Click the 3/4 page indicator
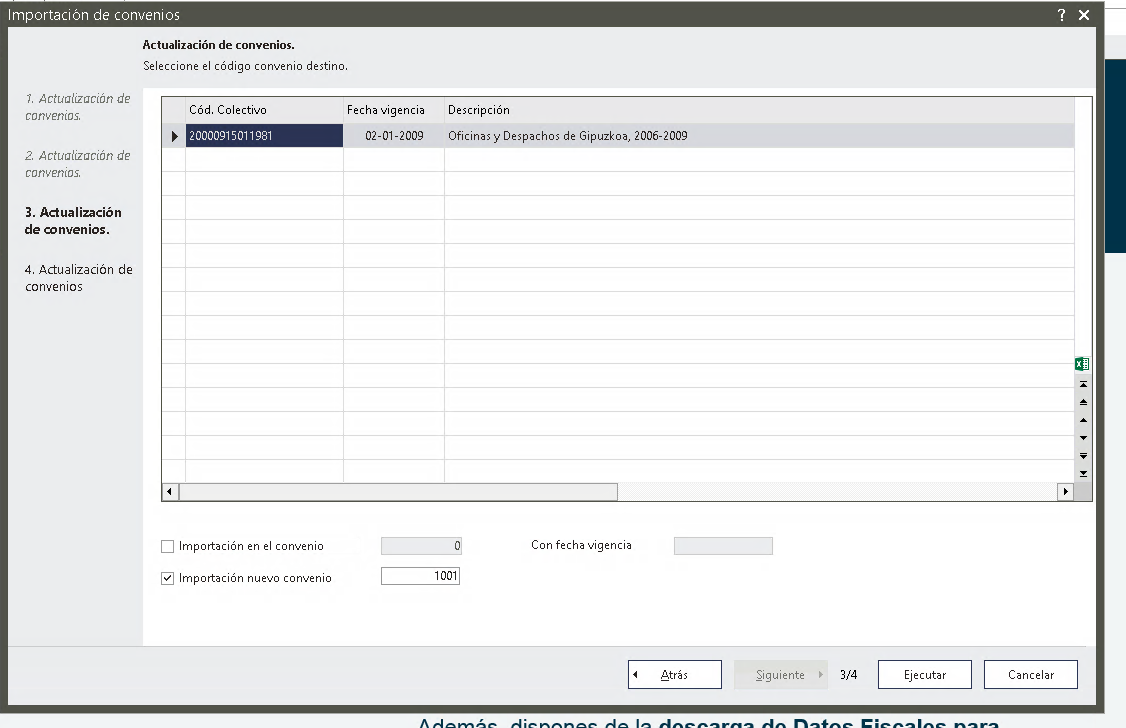Image resolution: width=1126 pixels, height=728 pixels. (848, 675)
